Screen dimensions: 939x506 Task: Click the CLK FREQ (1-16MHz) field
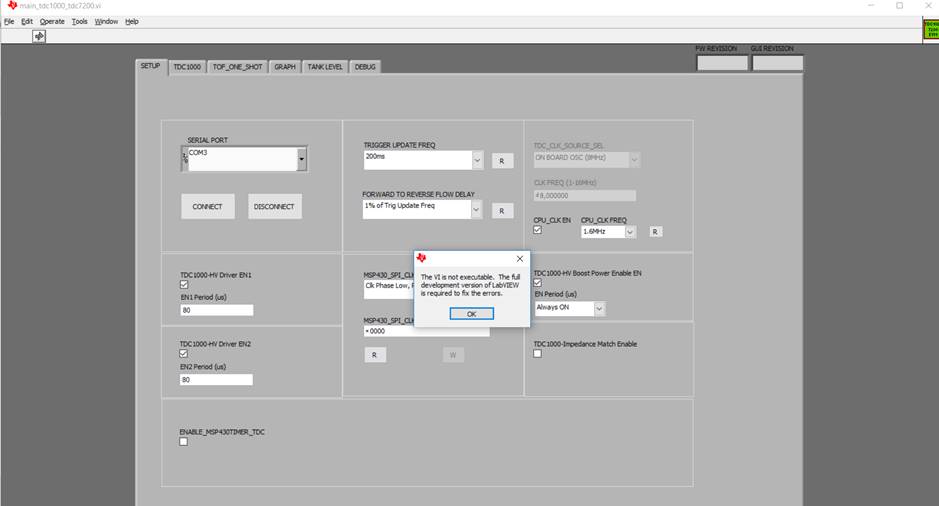click(584, 196)
